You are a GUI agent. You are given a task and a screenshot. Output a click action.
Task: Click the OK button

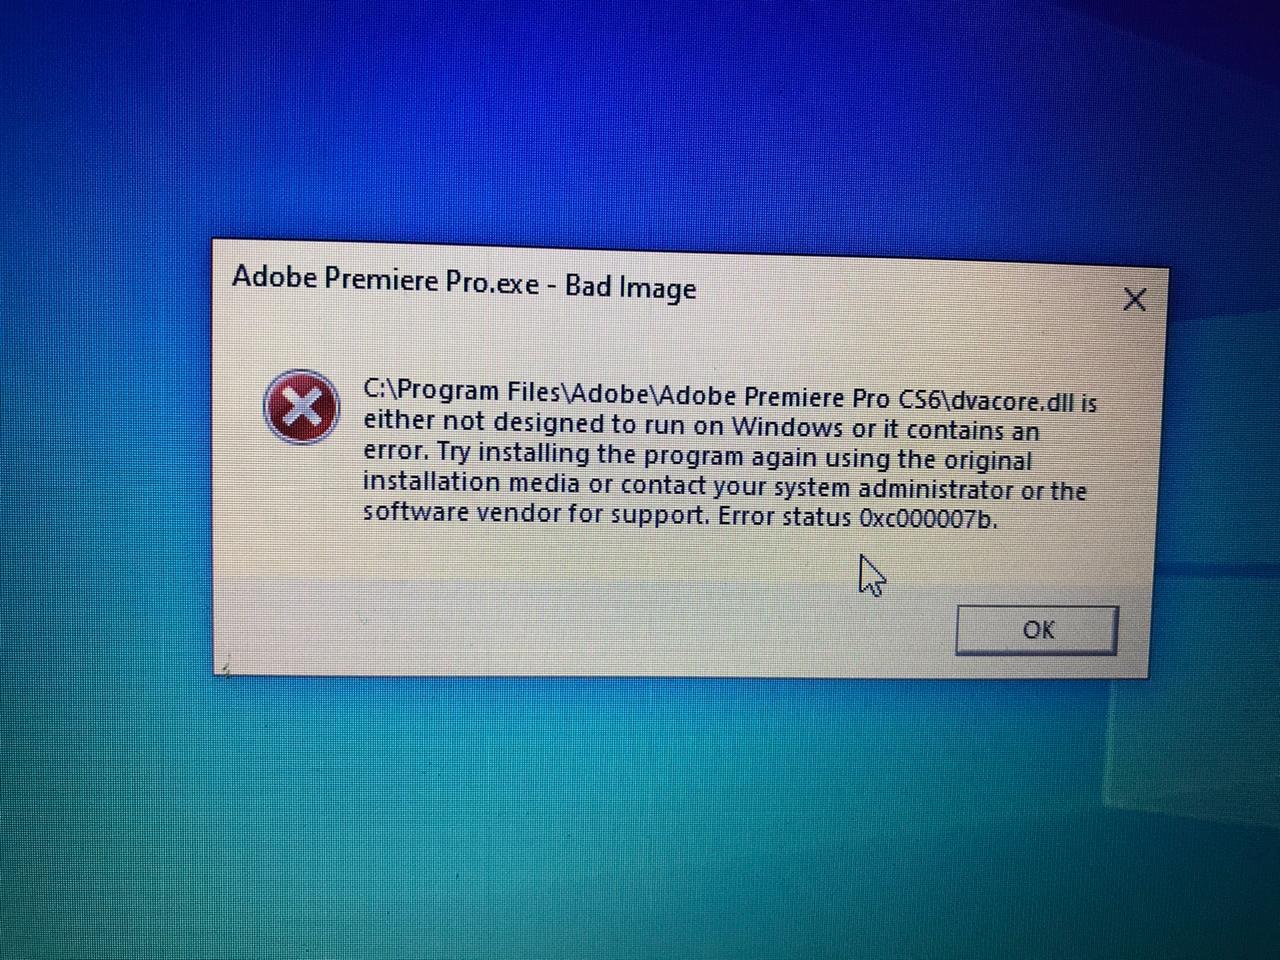pyautogui.click(x=1036, y=630)
